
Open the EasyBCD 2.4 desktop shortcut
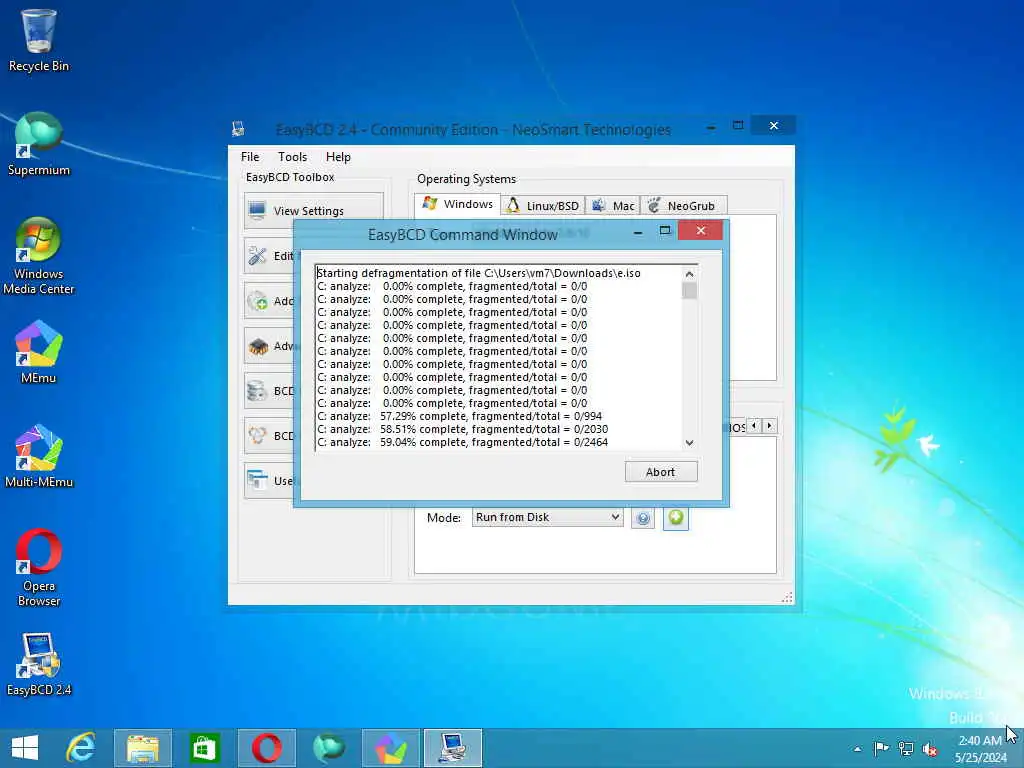(x=39, y=664)
